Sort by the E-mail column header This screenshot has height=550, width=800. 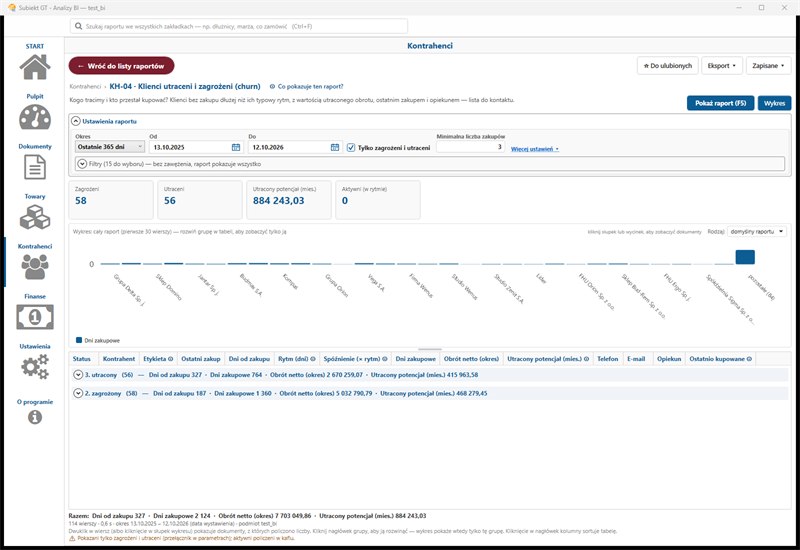[x=636, y=359]
